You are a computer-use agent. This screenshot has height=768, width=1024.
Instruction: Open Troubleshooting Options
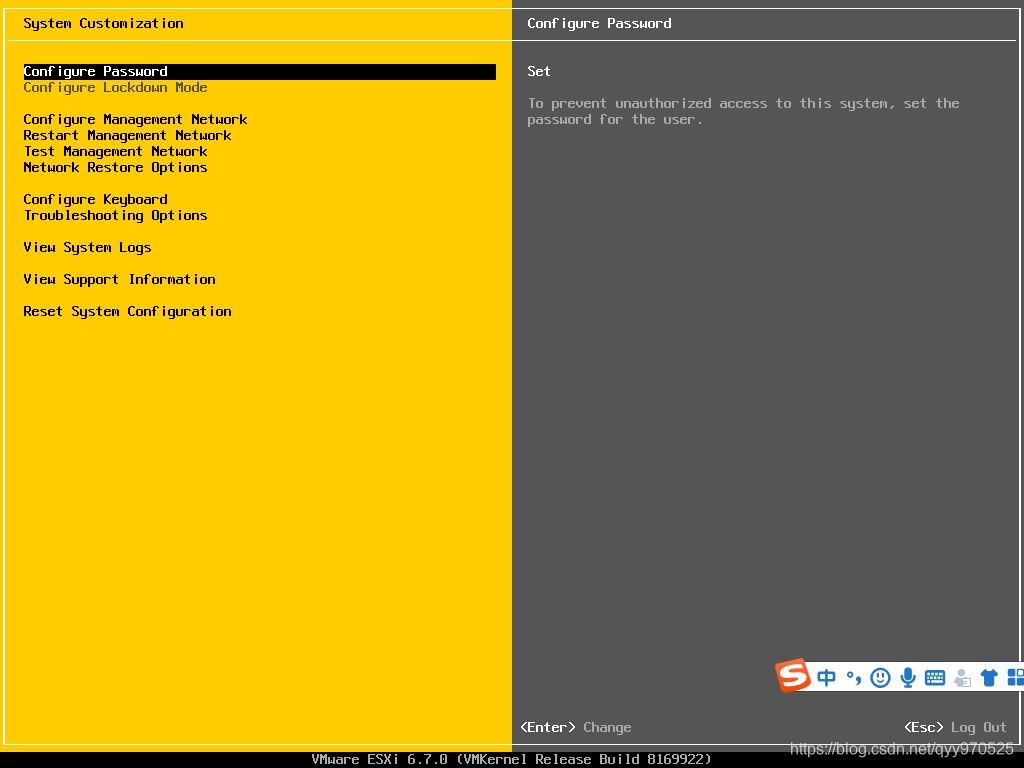[x=115, y=216]
